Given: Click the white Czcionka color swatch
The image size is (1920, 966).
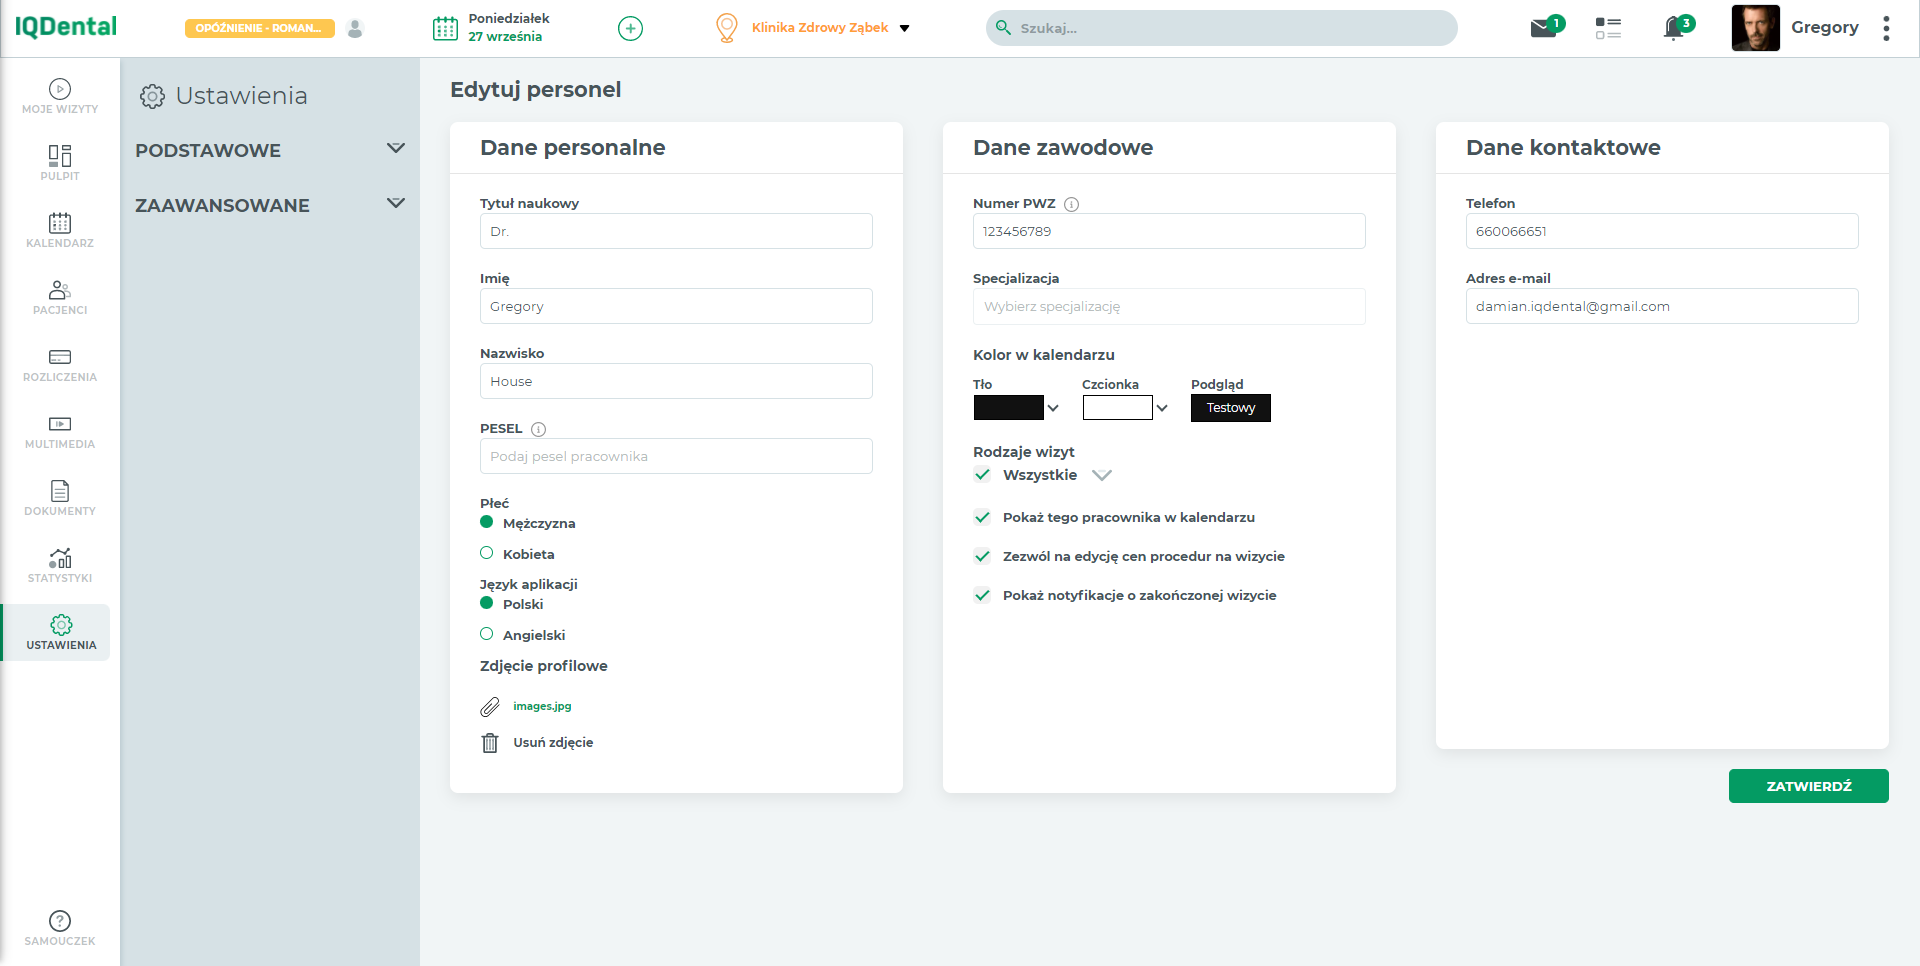Looking at the screenshot, I should tap(1117, 408).
